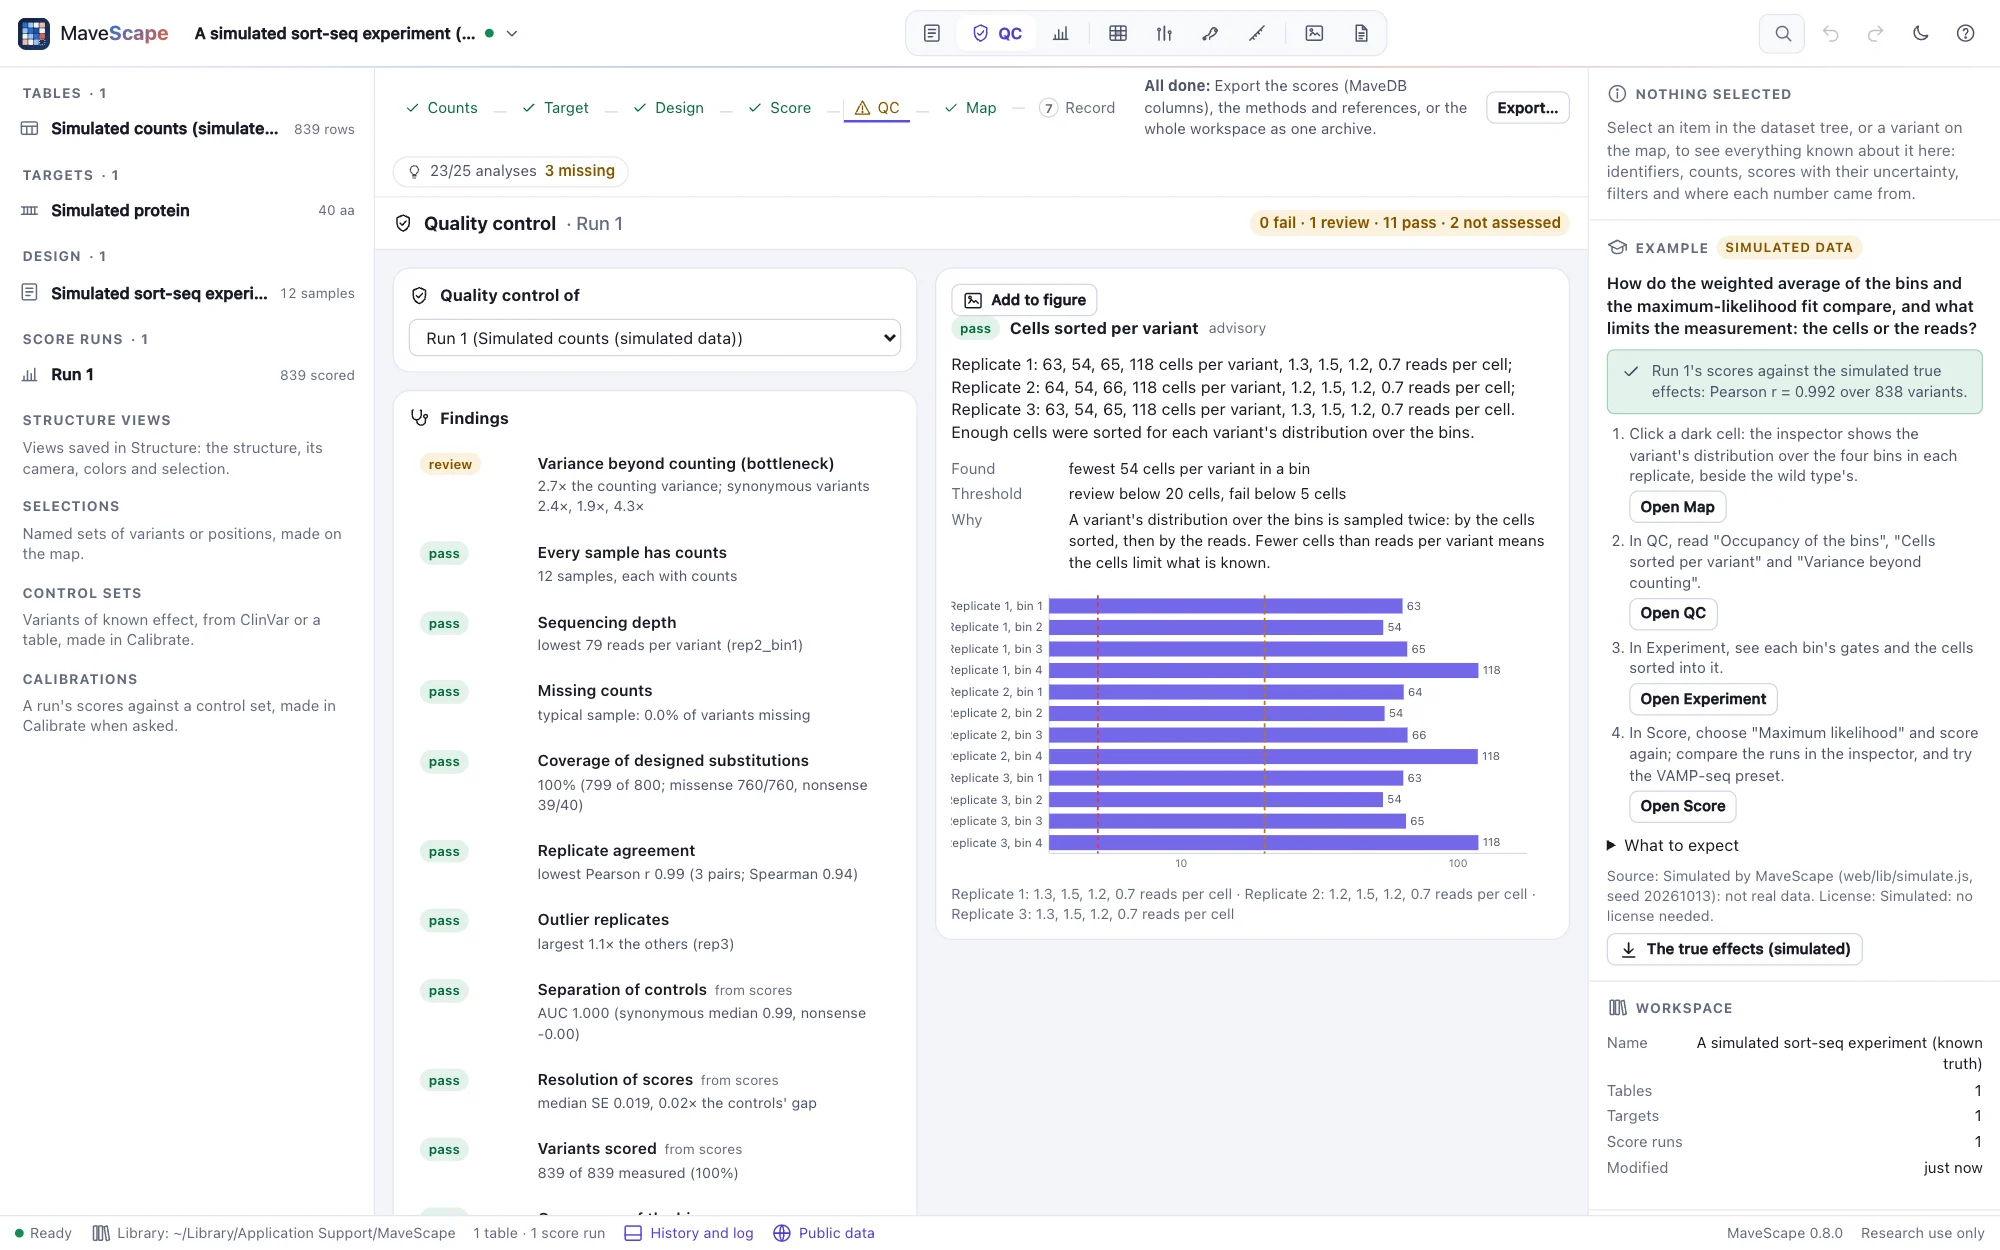
Task: Go to the Counts step tab
Action: point(441,108)
